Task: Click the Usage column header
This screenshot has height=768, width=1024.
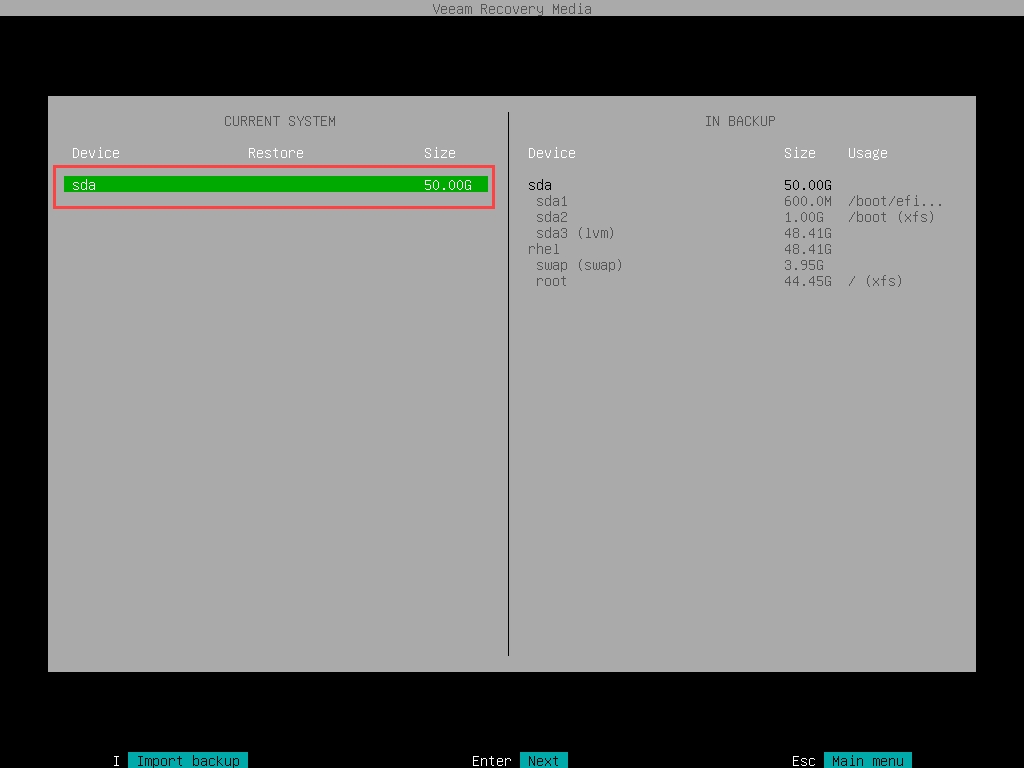Action: pos(867,153)
